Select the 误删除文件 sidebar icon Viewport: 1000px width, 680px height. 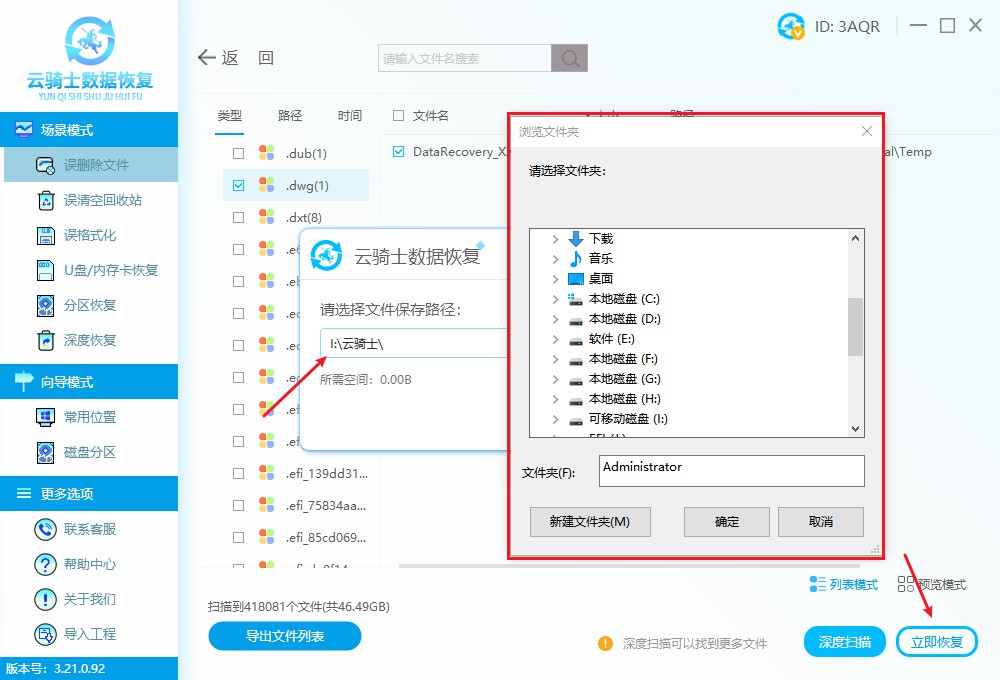45,165
